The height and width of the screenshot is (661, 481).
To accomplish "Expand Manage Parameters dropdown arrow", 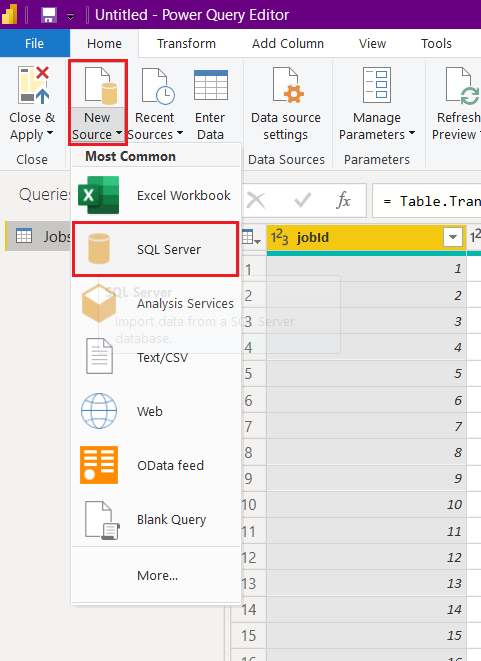I will tap(411, 133).
